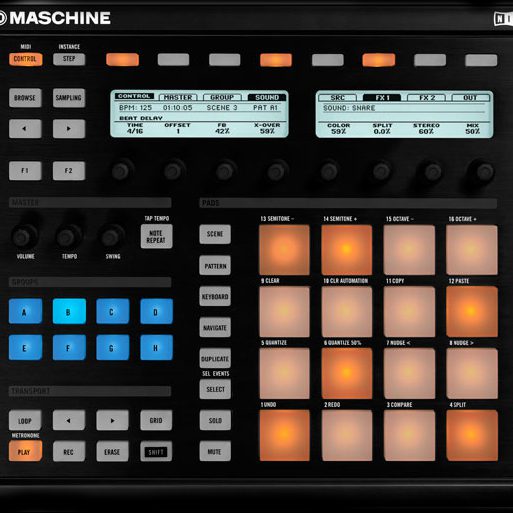Toggle the Solo button
This screenshot has height=513, width=513.
click(x=215, y=420)
